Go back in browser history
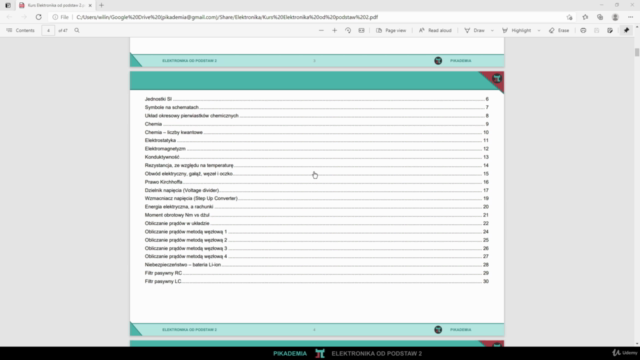640x360 pixels. pyautogui.click(x=9, y=17)
